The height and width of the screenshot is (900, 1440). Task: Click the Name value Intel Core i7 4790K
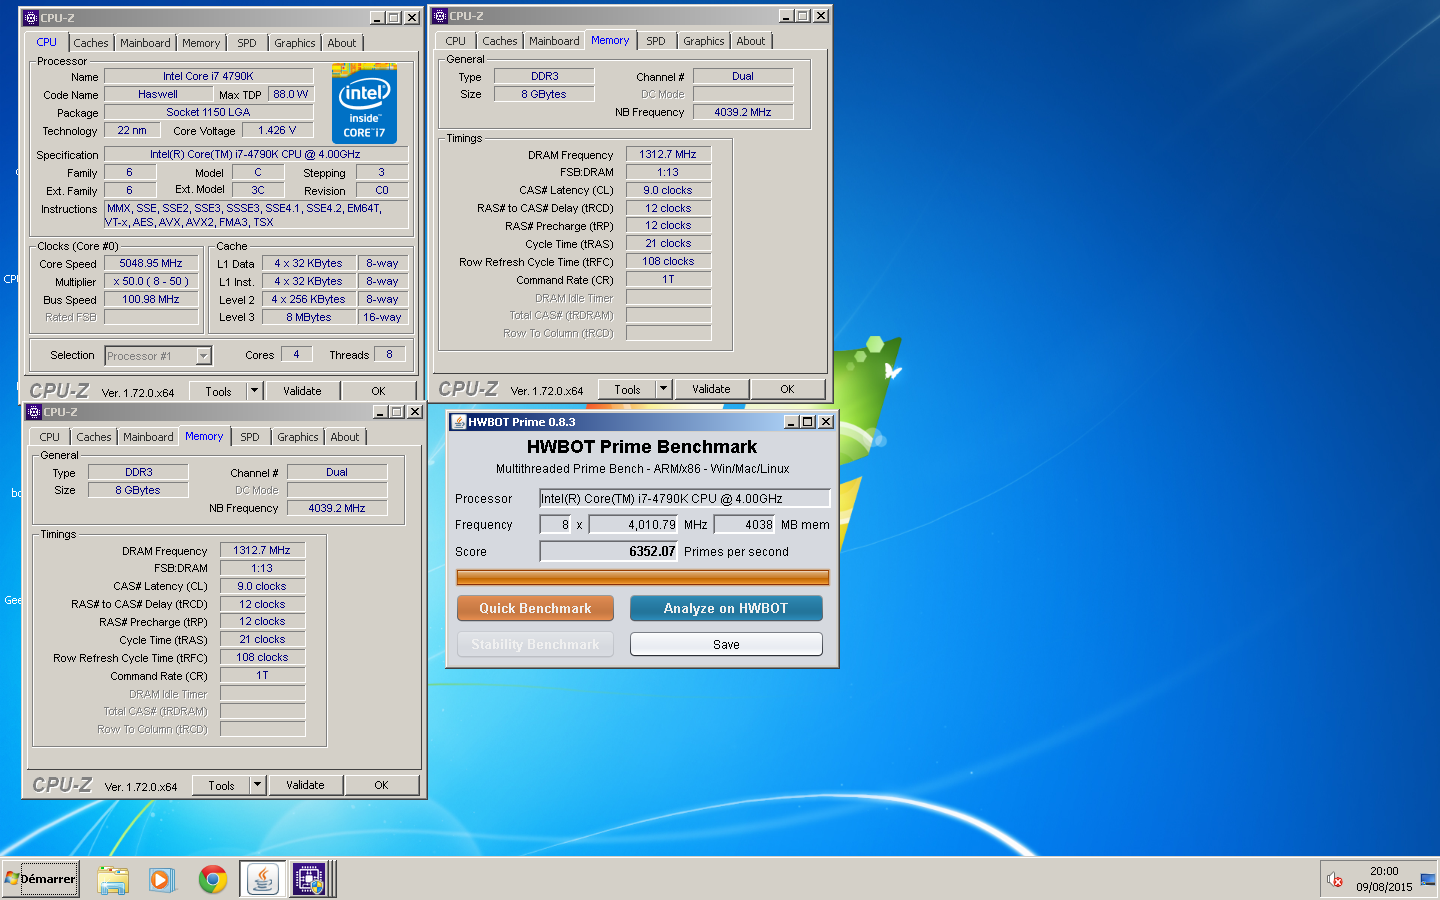208,76
